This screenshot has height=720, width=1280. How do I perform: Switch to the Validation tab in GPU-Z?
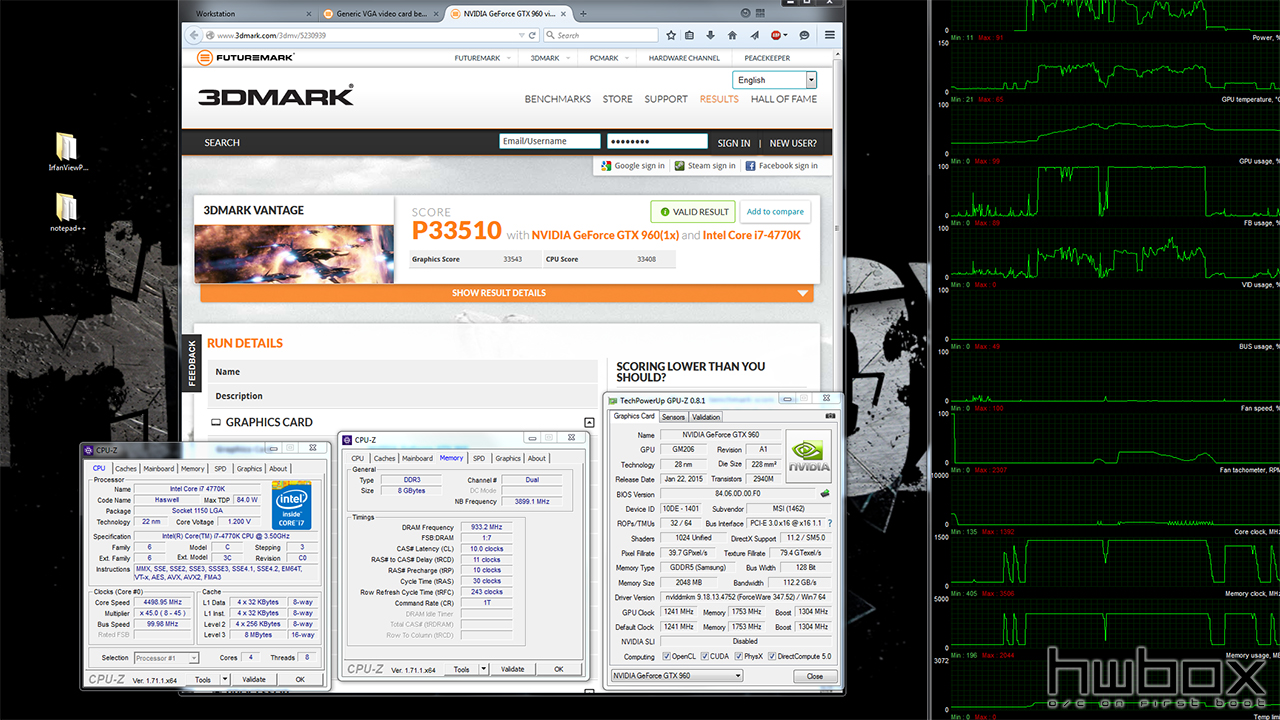pos(706,417)
